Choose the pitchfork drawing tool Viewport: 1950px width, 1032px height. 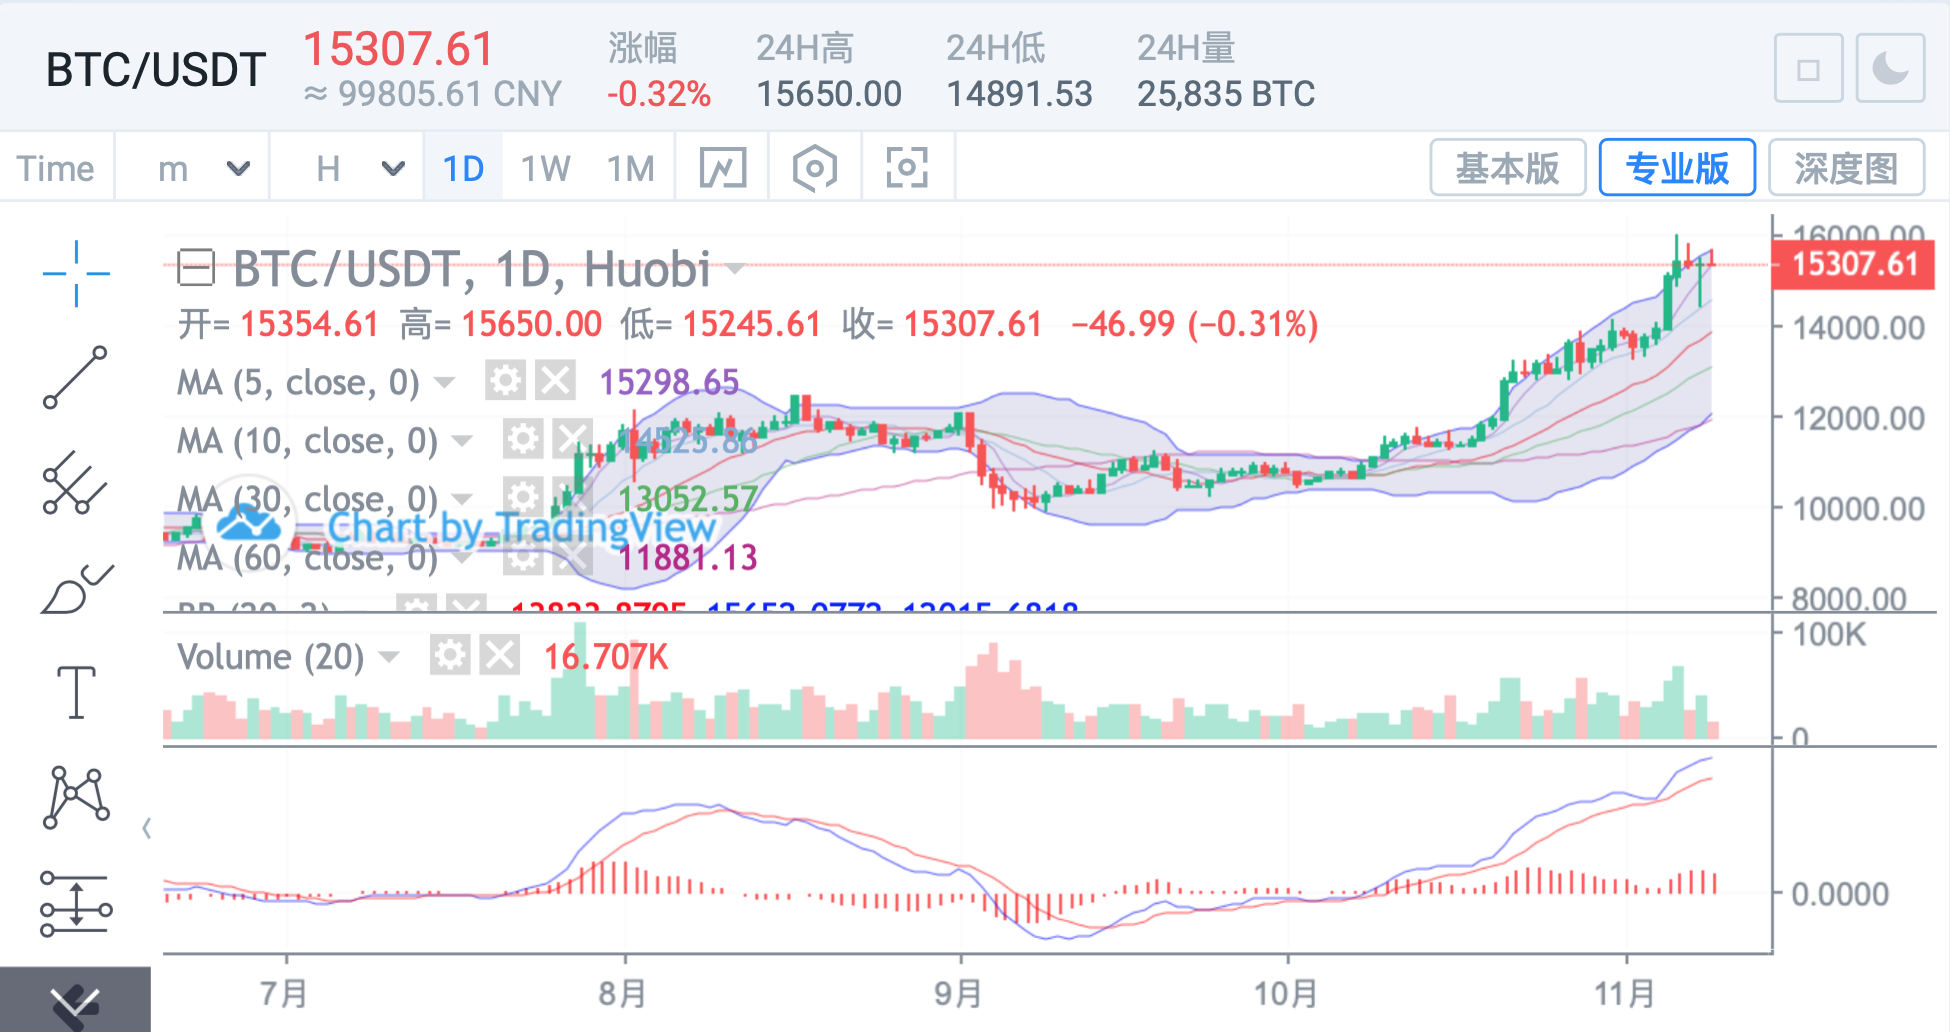(x=75, y=483)
